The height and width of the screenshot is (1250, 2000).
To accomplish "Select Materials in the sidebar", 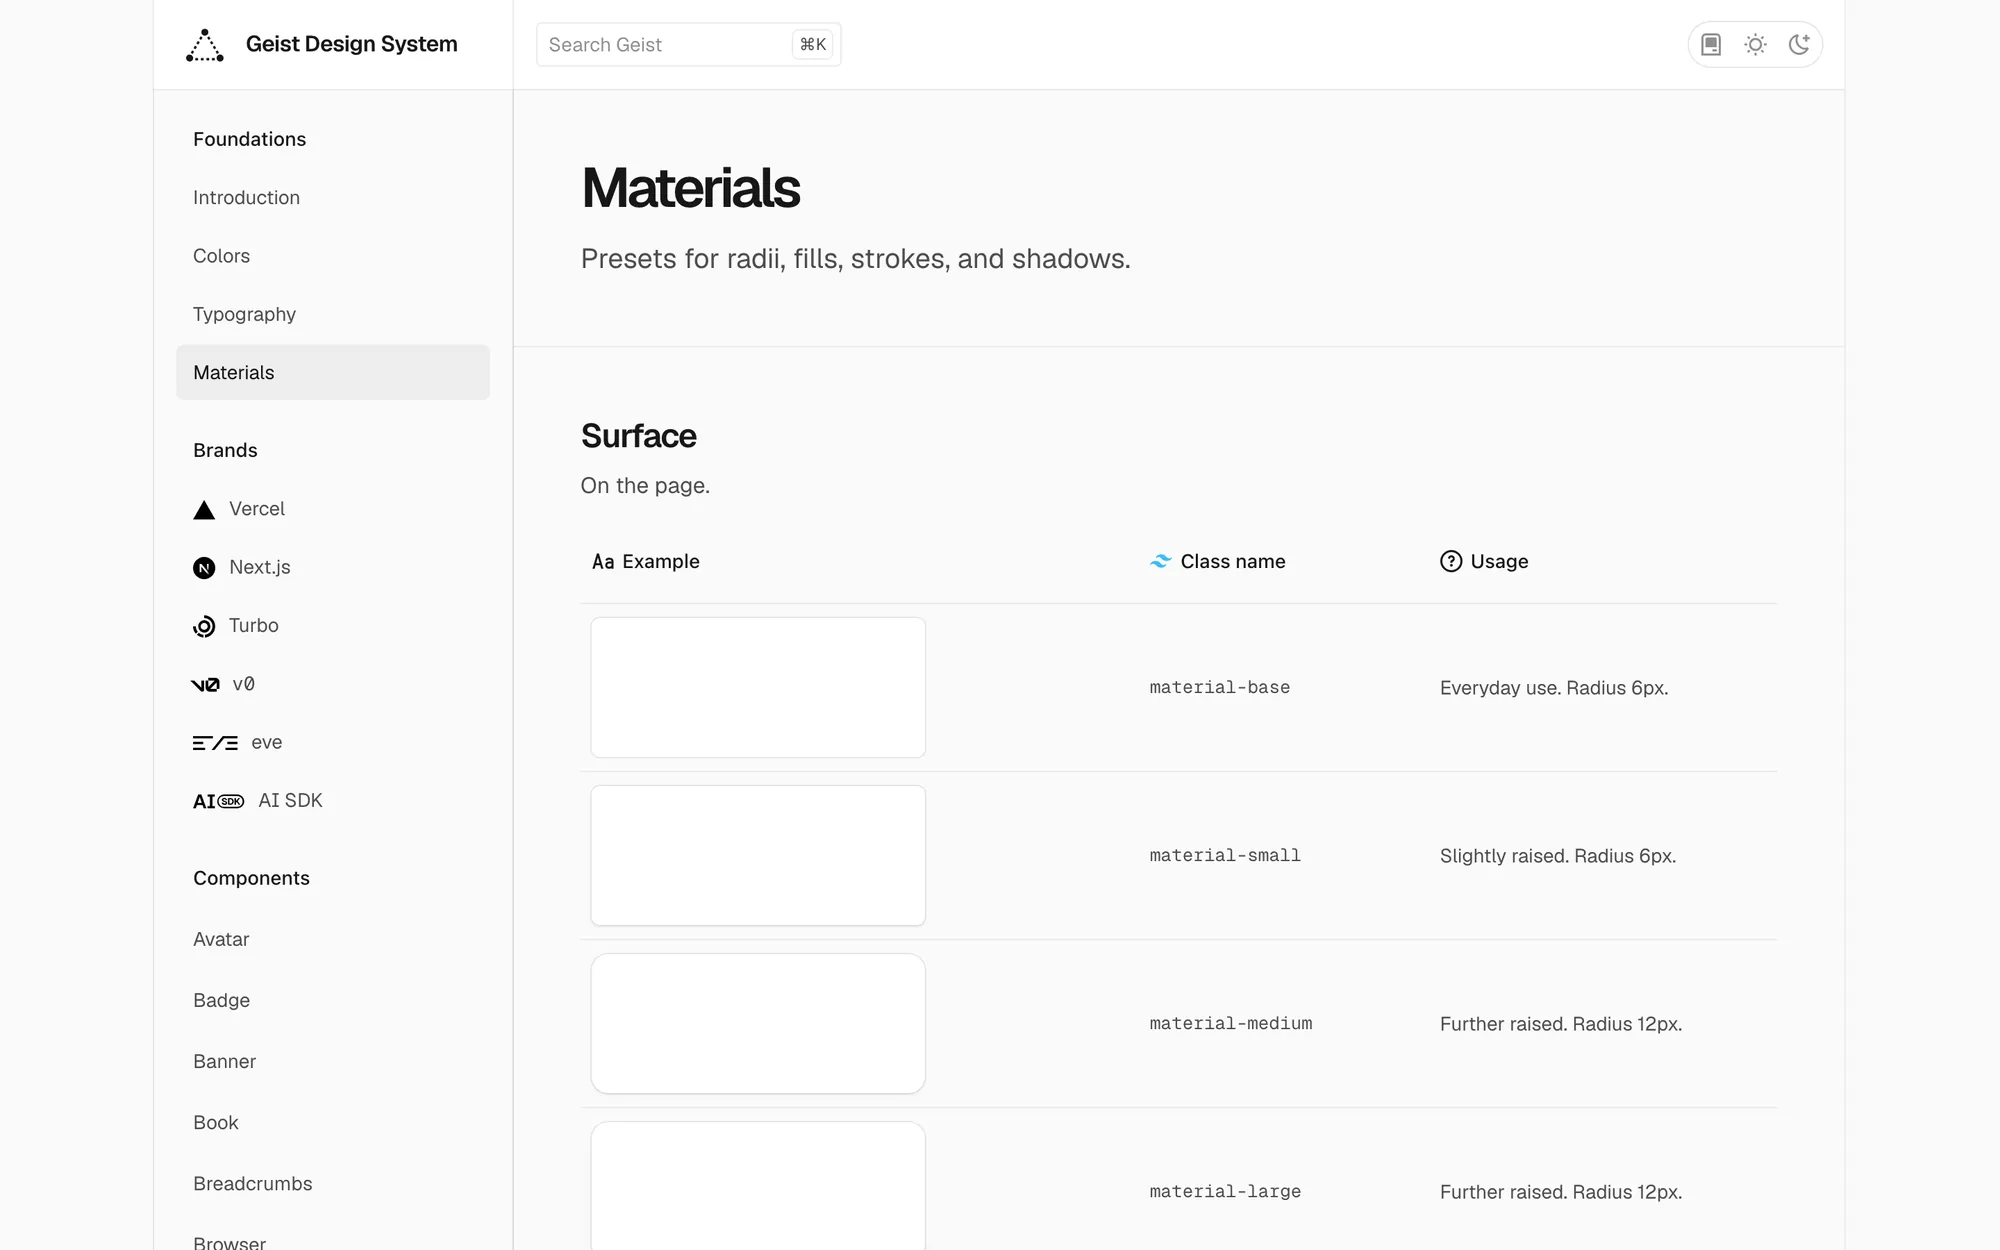I will (x=333, y=372).
